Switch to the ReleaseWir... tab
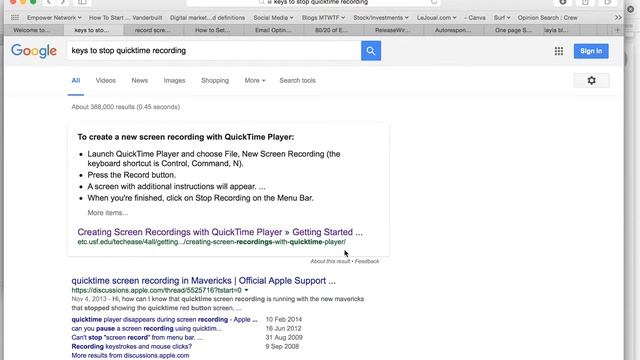The width and height of the screenshot is (640, 360). click(x=392, y=30)
